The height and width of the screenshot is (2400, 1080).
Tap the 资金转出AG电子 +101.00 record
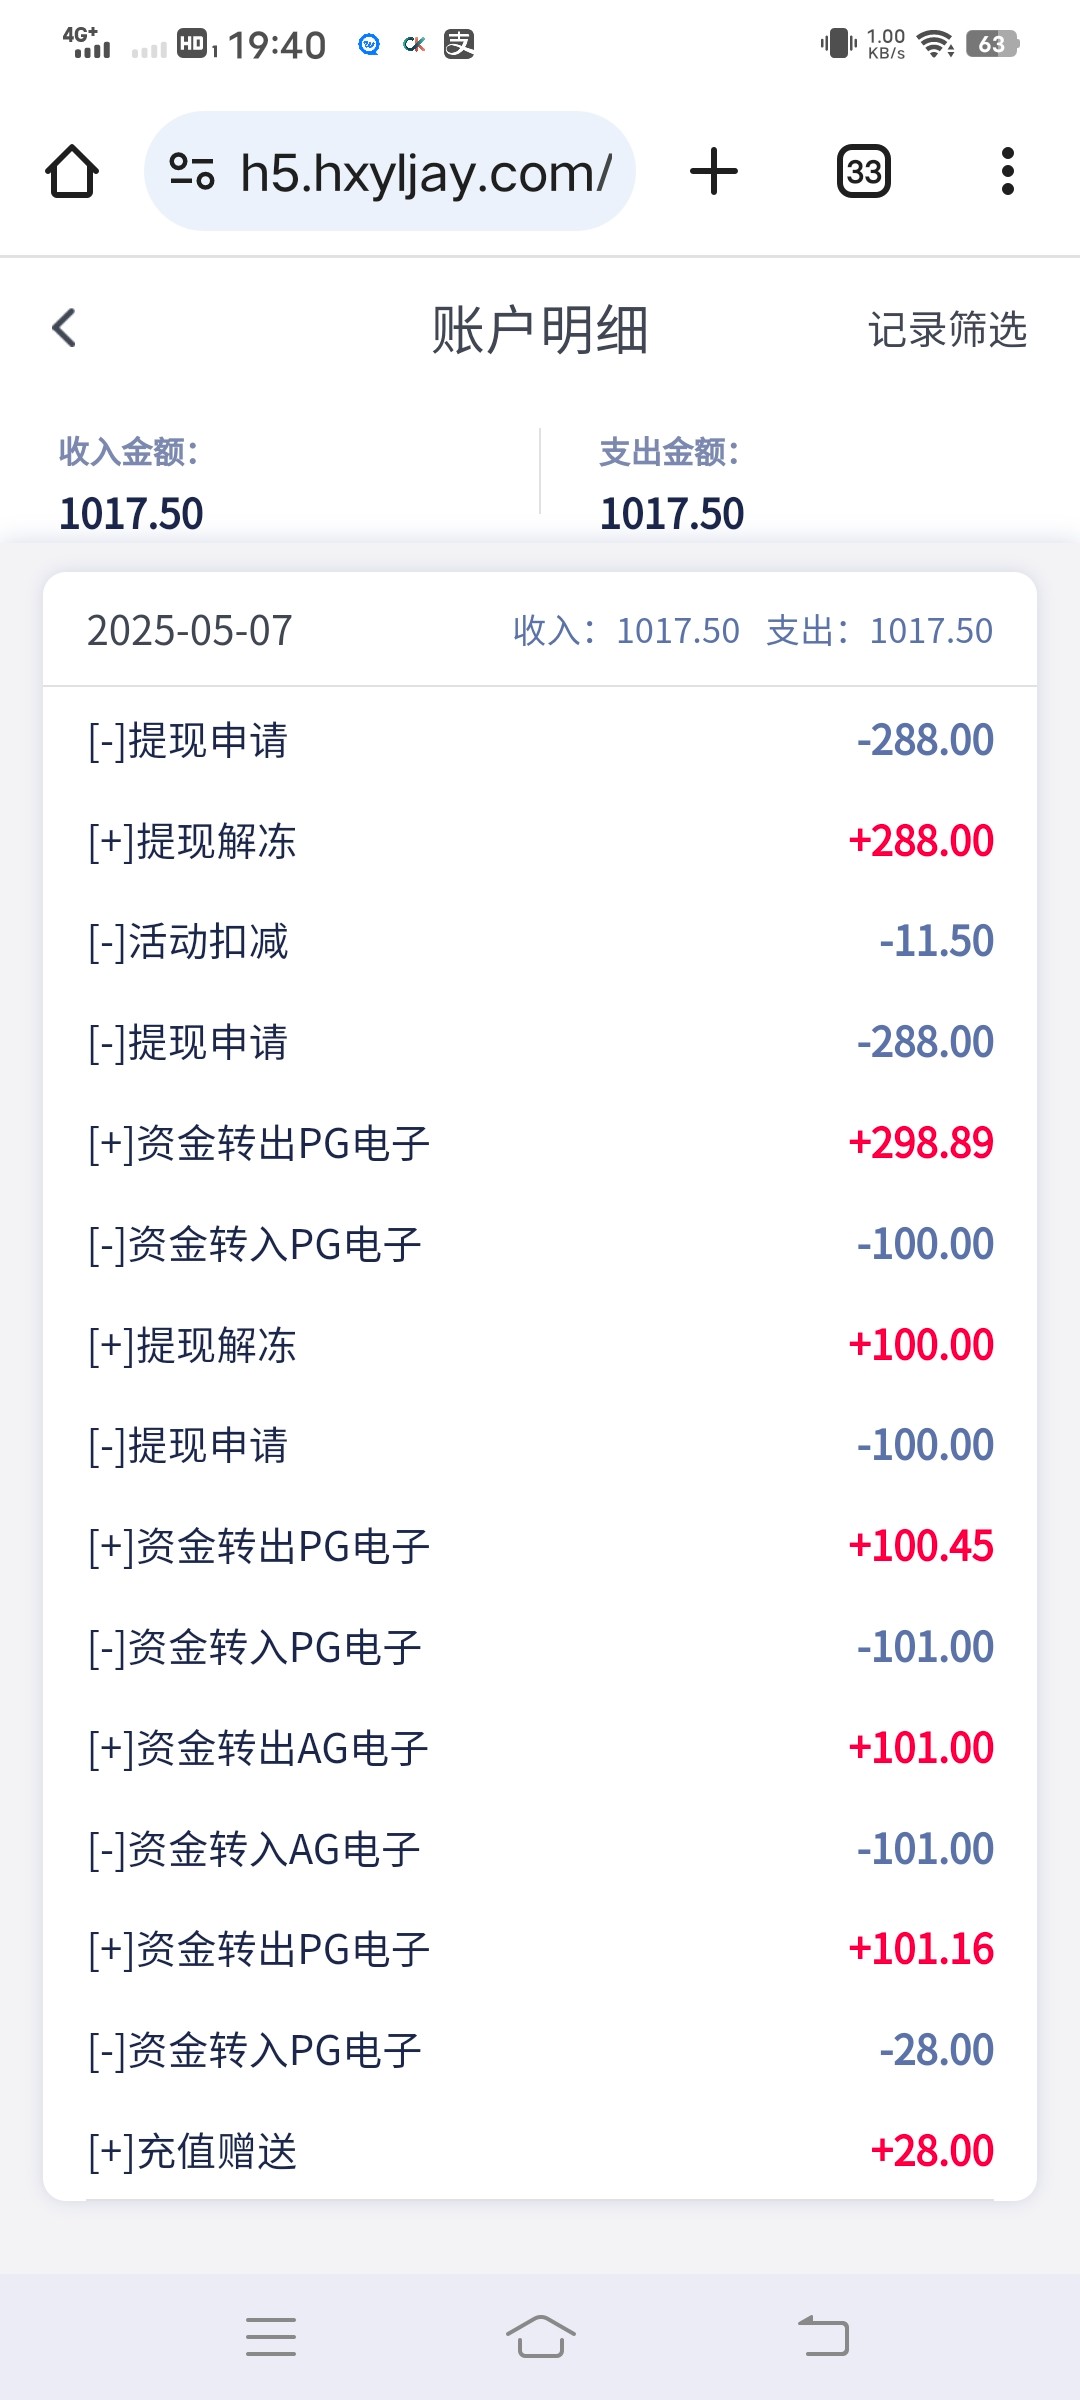[540, 1748]
